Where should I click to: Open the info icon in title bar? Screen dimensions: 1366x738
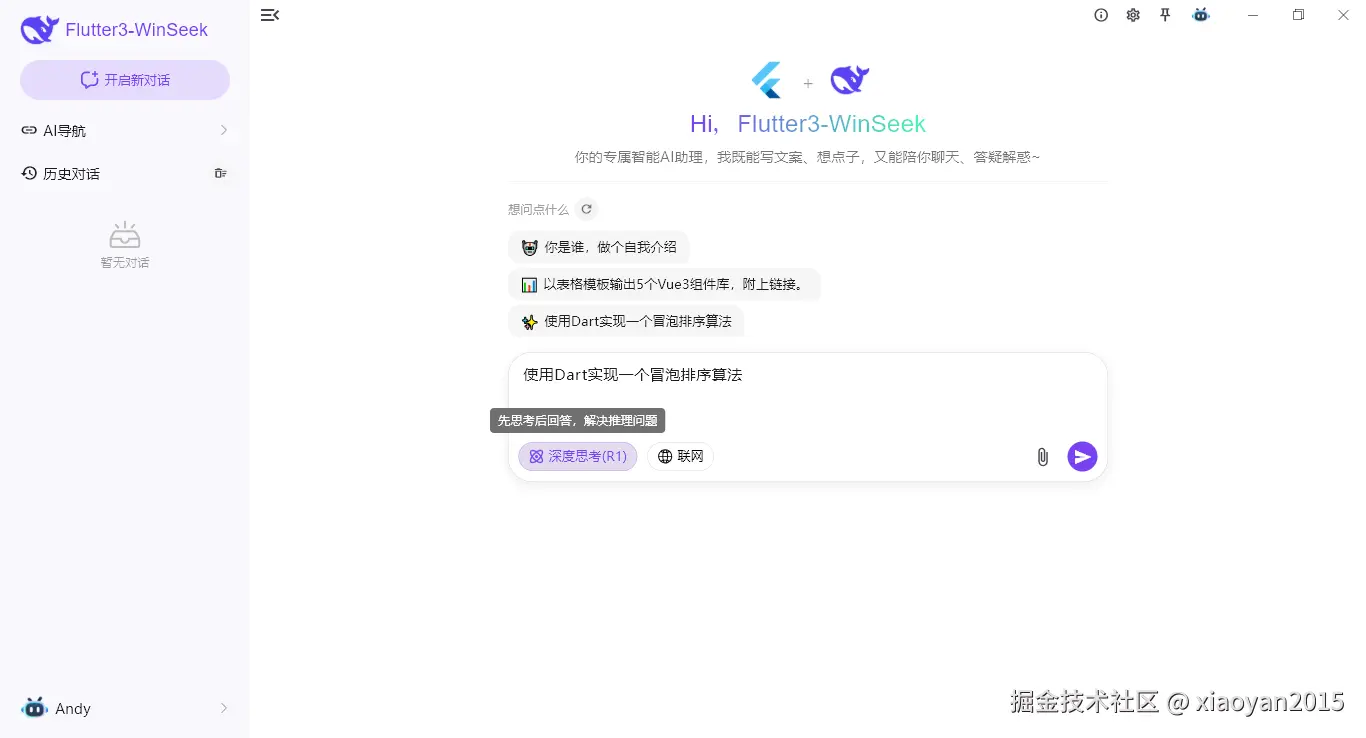coord(1101,15)
